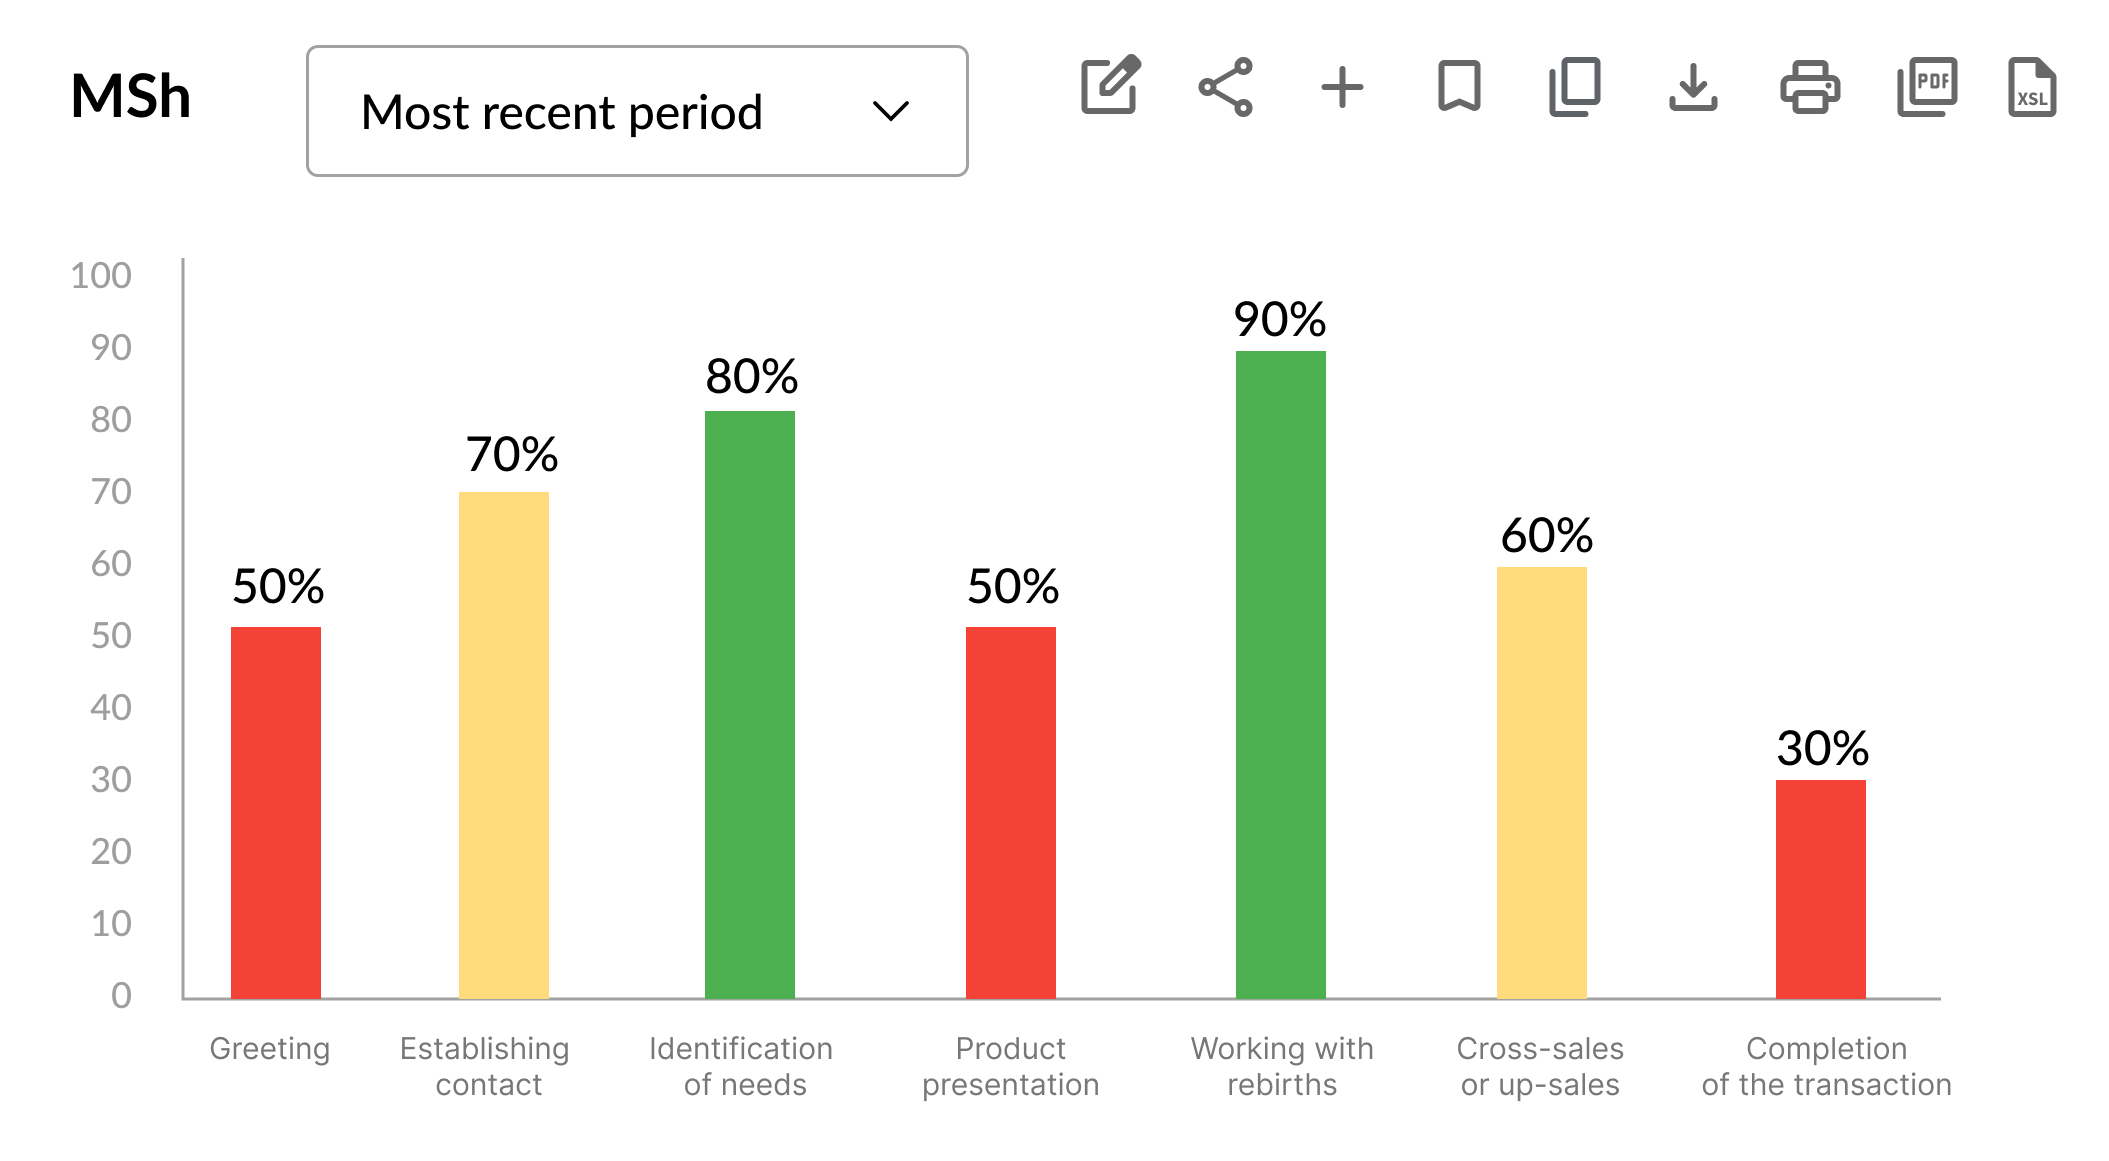This screenshot has height=1161, width=2109.
Task: Bookmark this report
Action: 1459,87
